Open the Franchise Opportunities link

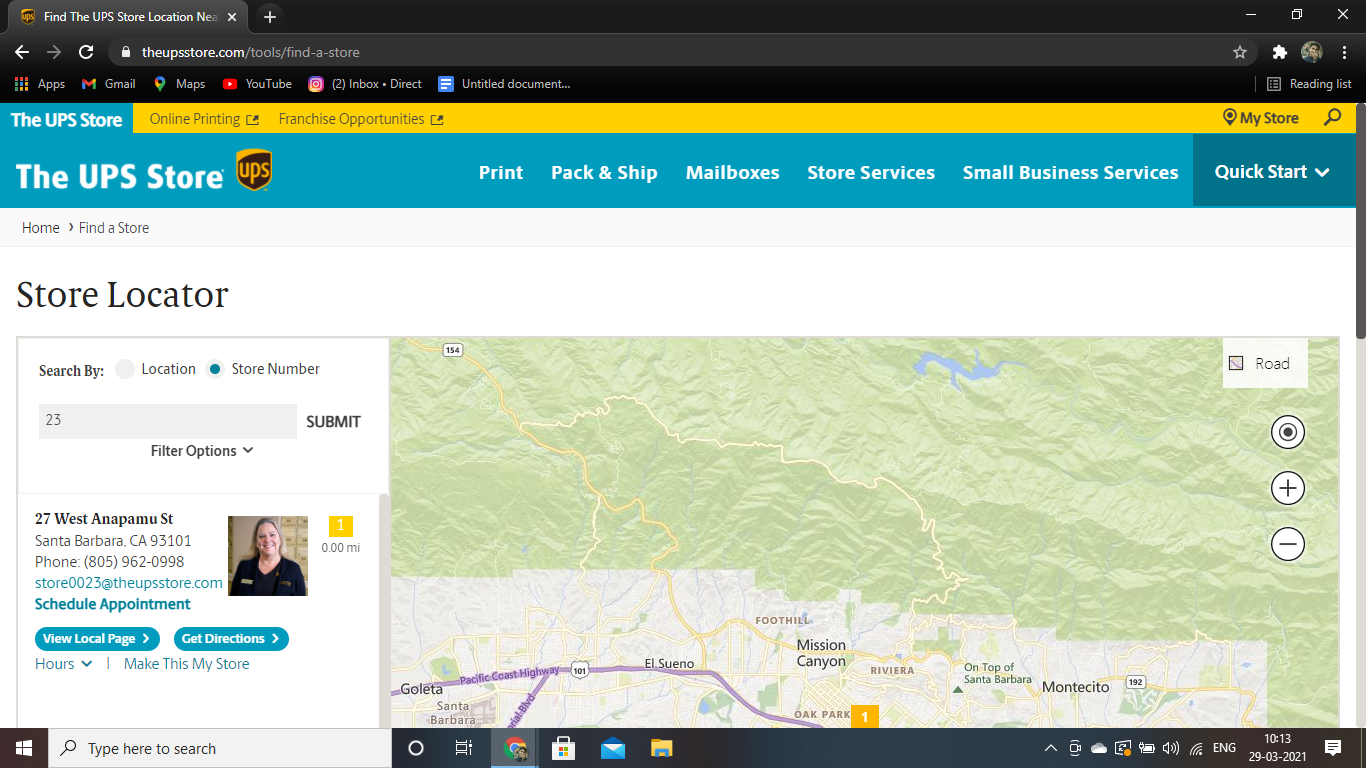(361, 119)
